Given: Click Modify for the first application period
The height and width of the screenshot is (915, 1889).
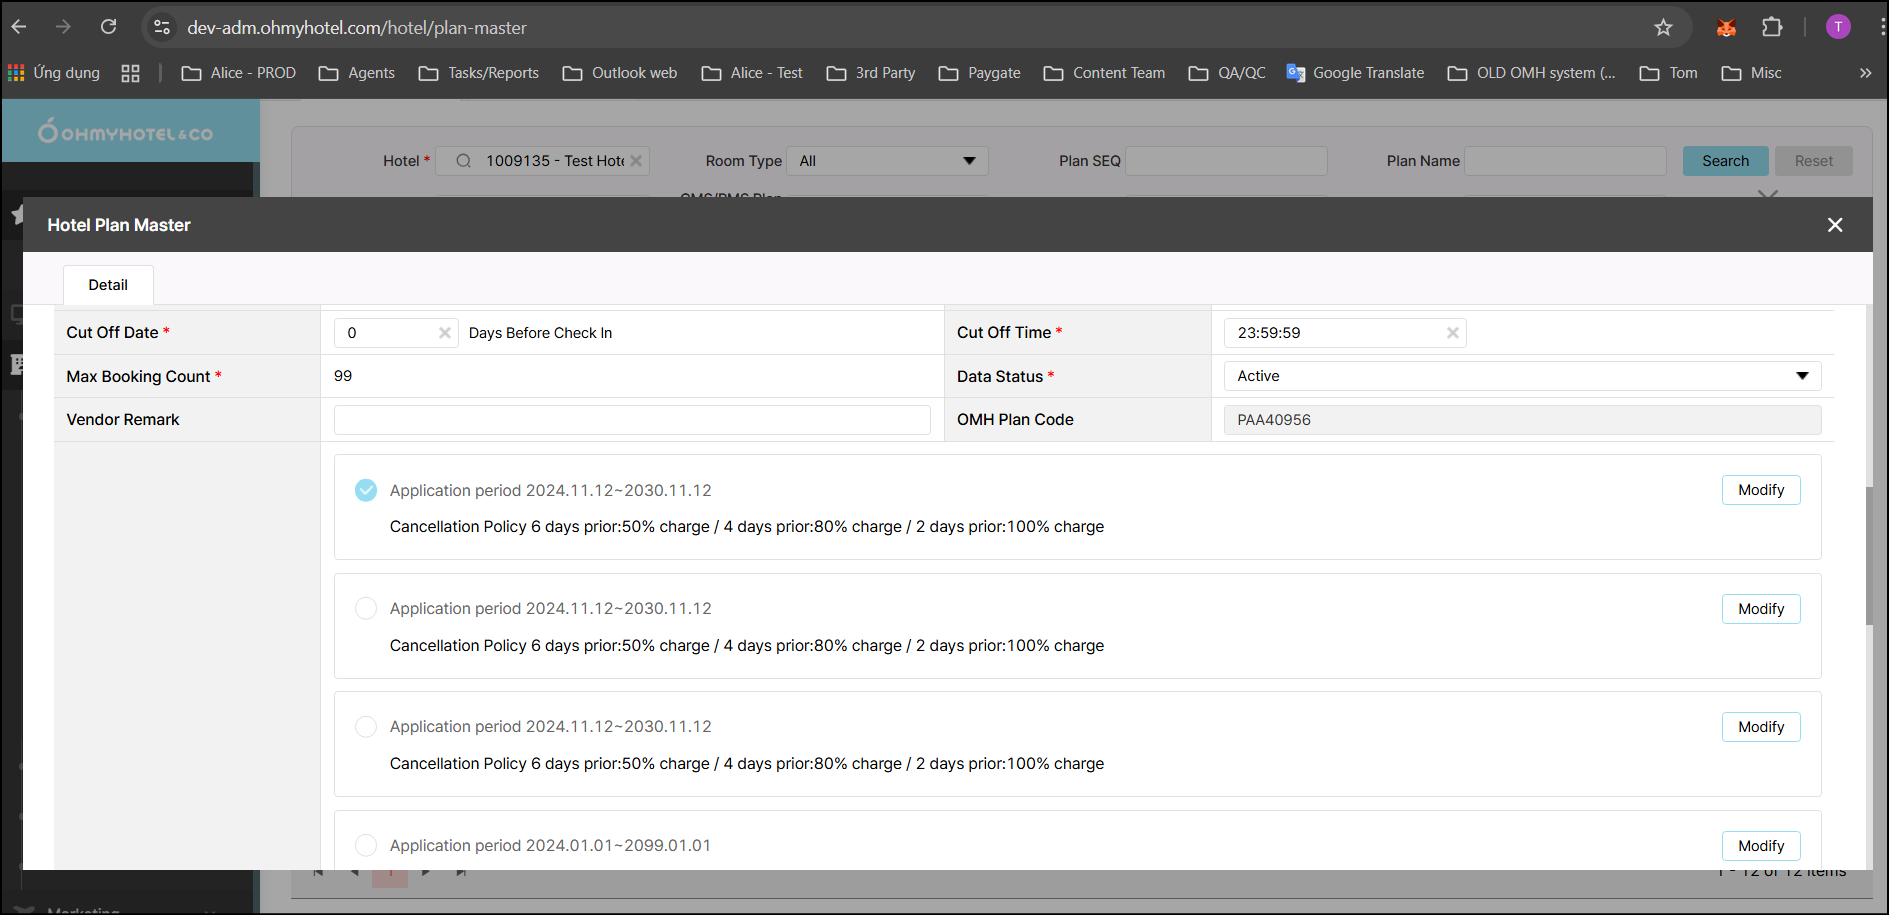Looking at the screenshot, I should 1760,490.
